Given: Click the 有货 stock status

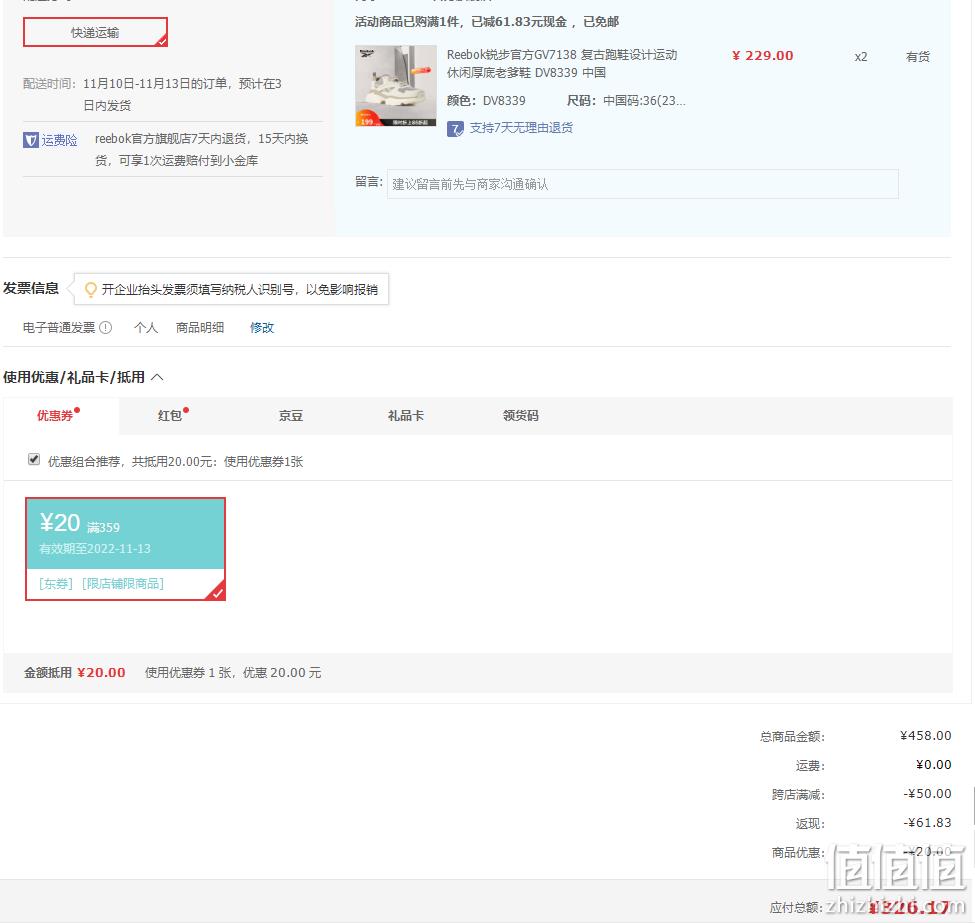Looking at the screenshot, I should tap(918, 57).
